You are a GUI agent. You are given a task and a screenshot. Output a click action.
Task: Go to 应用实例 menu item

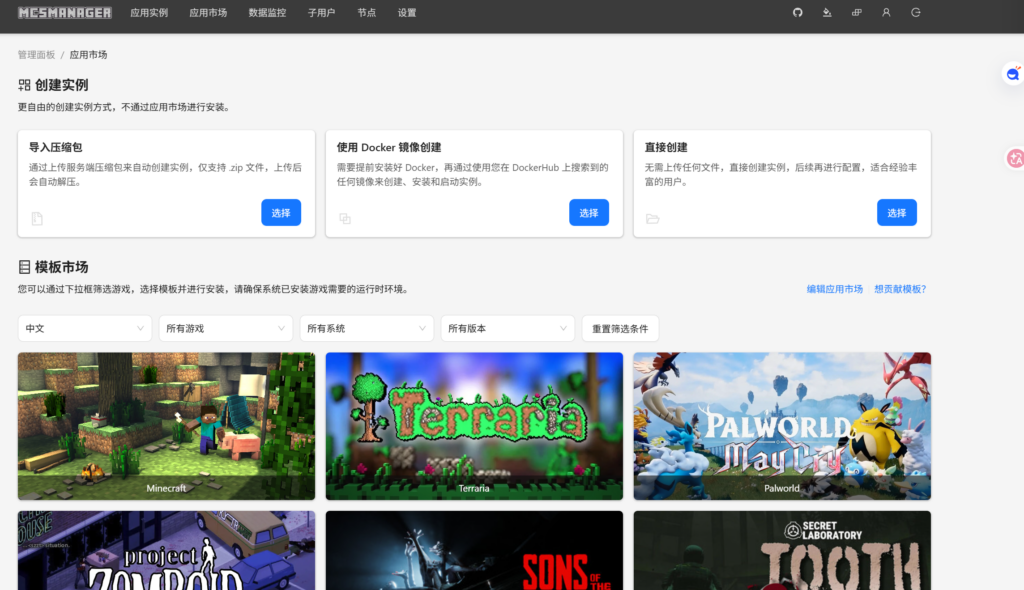149,13
